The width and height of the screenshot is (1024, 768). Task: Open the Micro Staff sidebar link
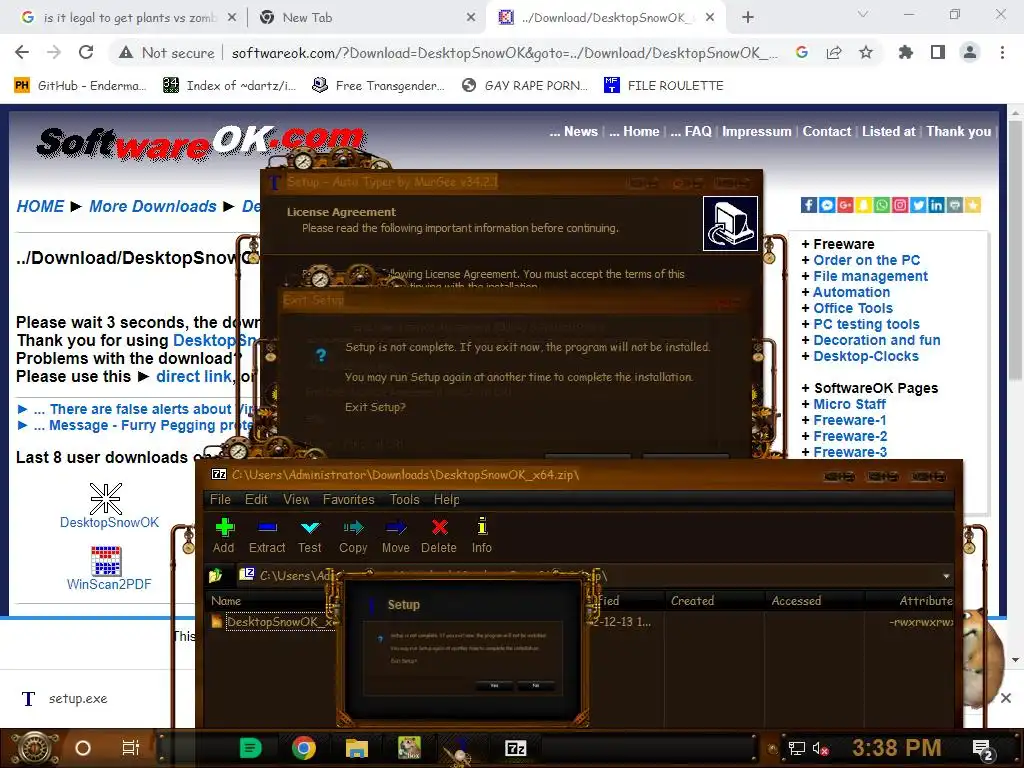849,404
